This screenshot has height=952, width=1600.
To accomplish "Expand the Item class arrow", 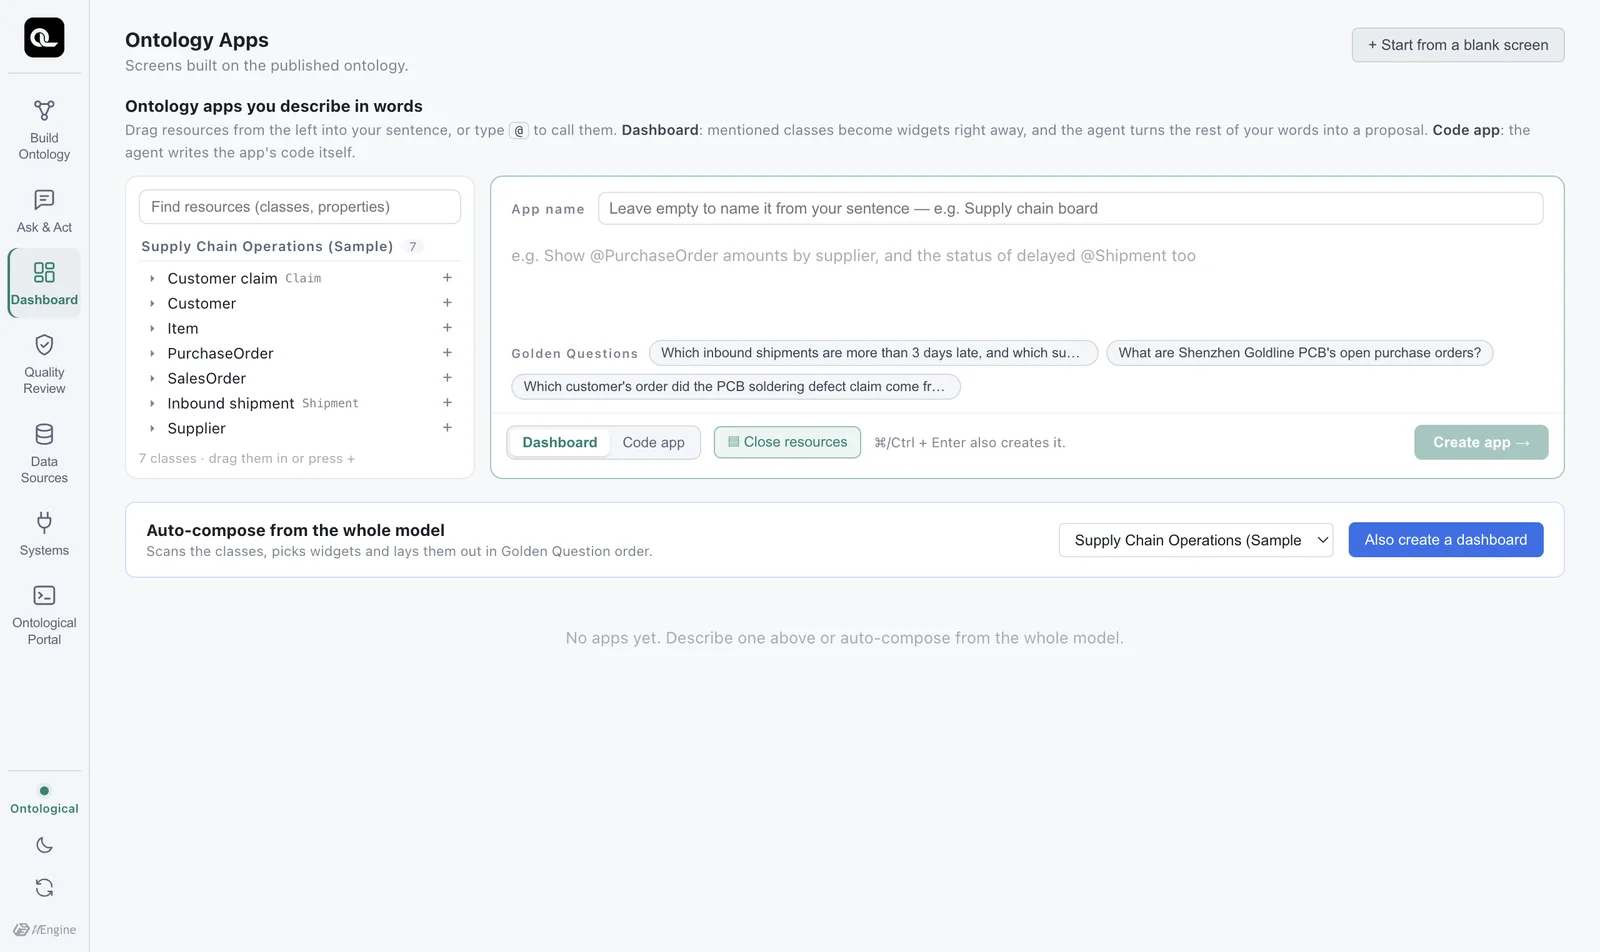I will [152, 328].
